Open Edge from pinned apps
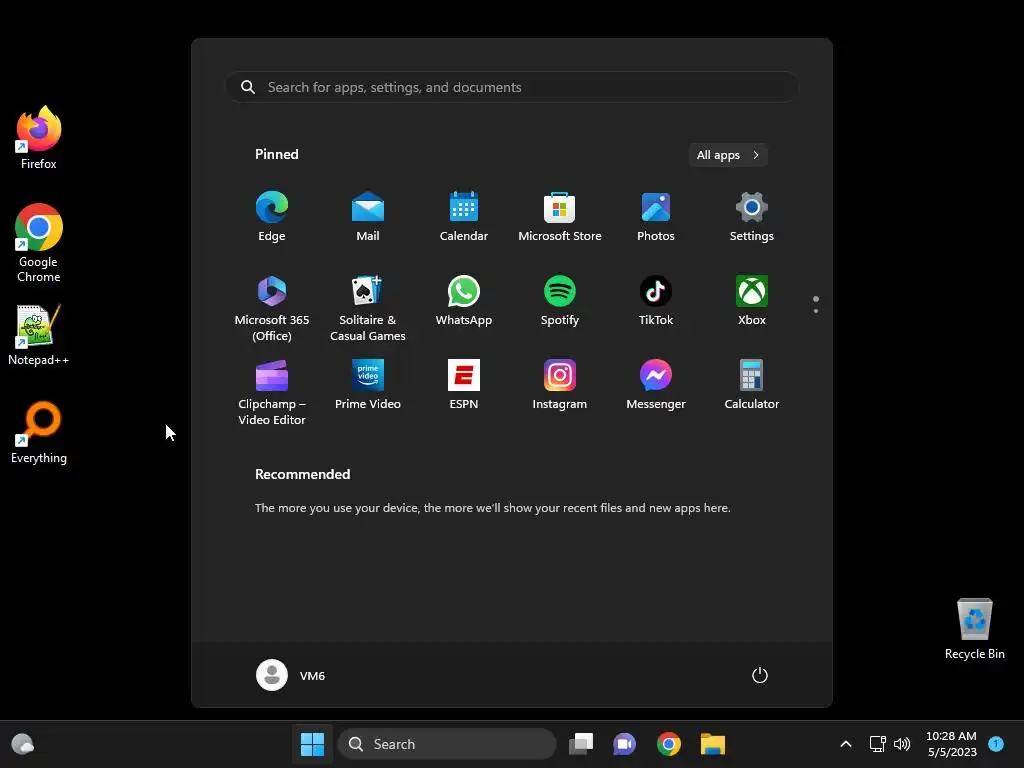 click(272, 217)
